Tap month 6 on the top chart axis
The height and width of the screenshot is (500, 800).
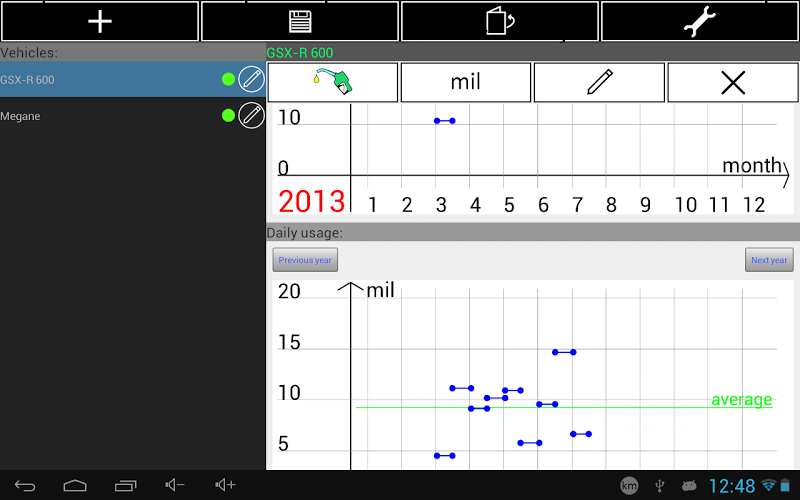tap(543, 205)
